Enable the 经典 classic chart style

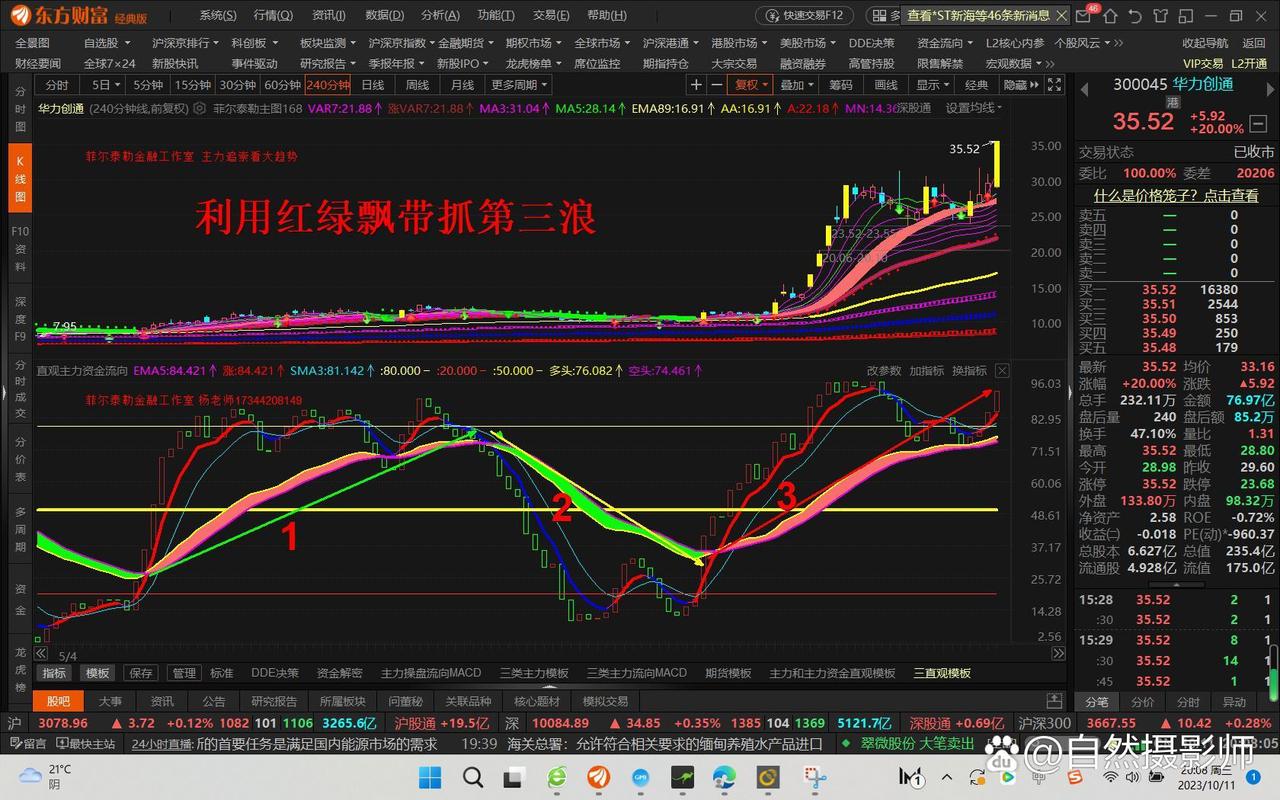[977, 85]
